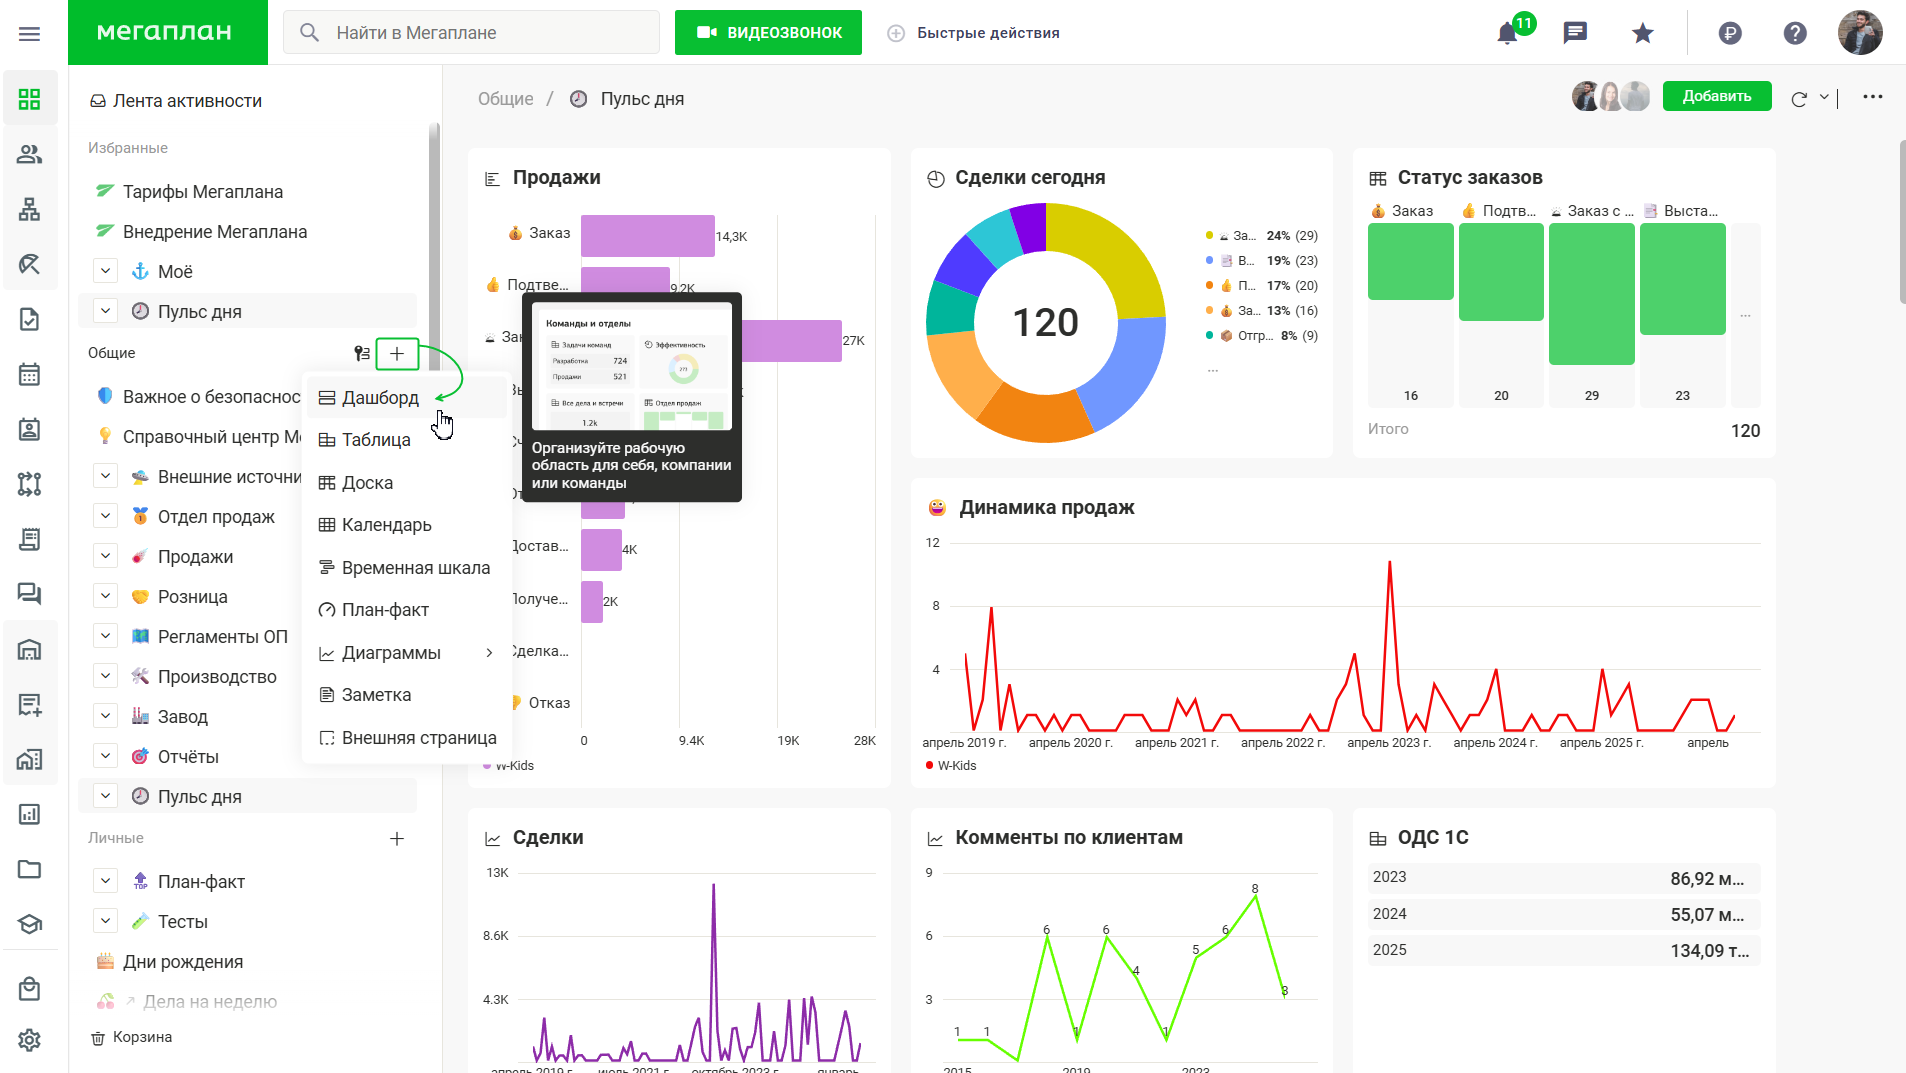The width and height of the screenshot is (1906, 1073).
Task: Collapse the Моё section chevron
Action: [105, 271]
